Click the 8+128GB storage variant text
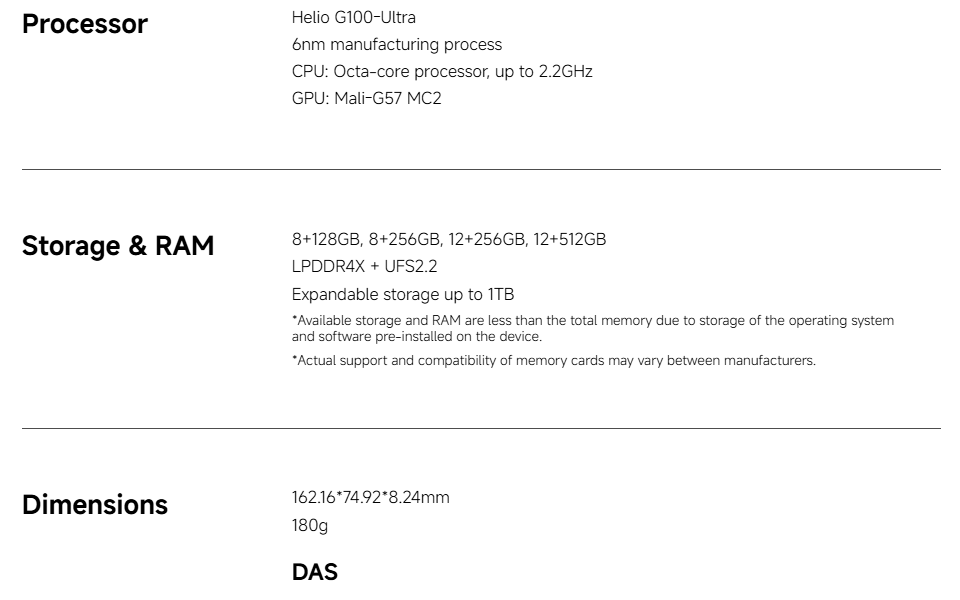The width and height of the screenshot is (960, 600). pyautogui.click(x=326, y=239)
